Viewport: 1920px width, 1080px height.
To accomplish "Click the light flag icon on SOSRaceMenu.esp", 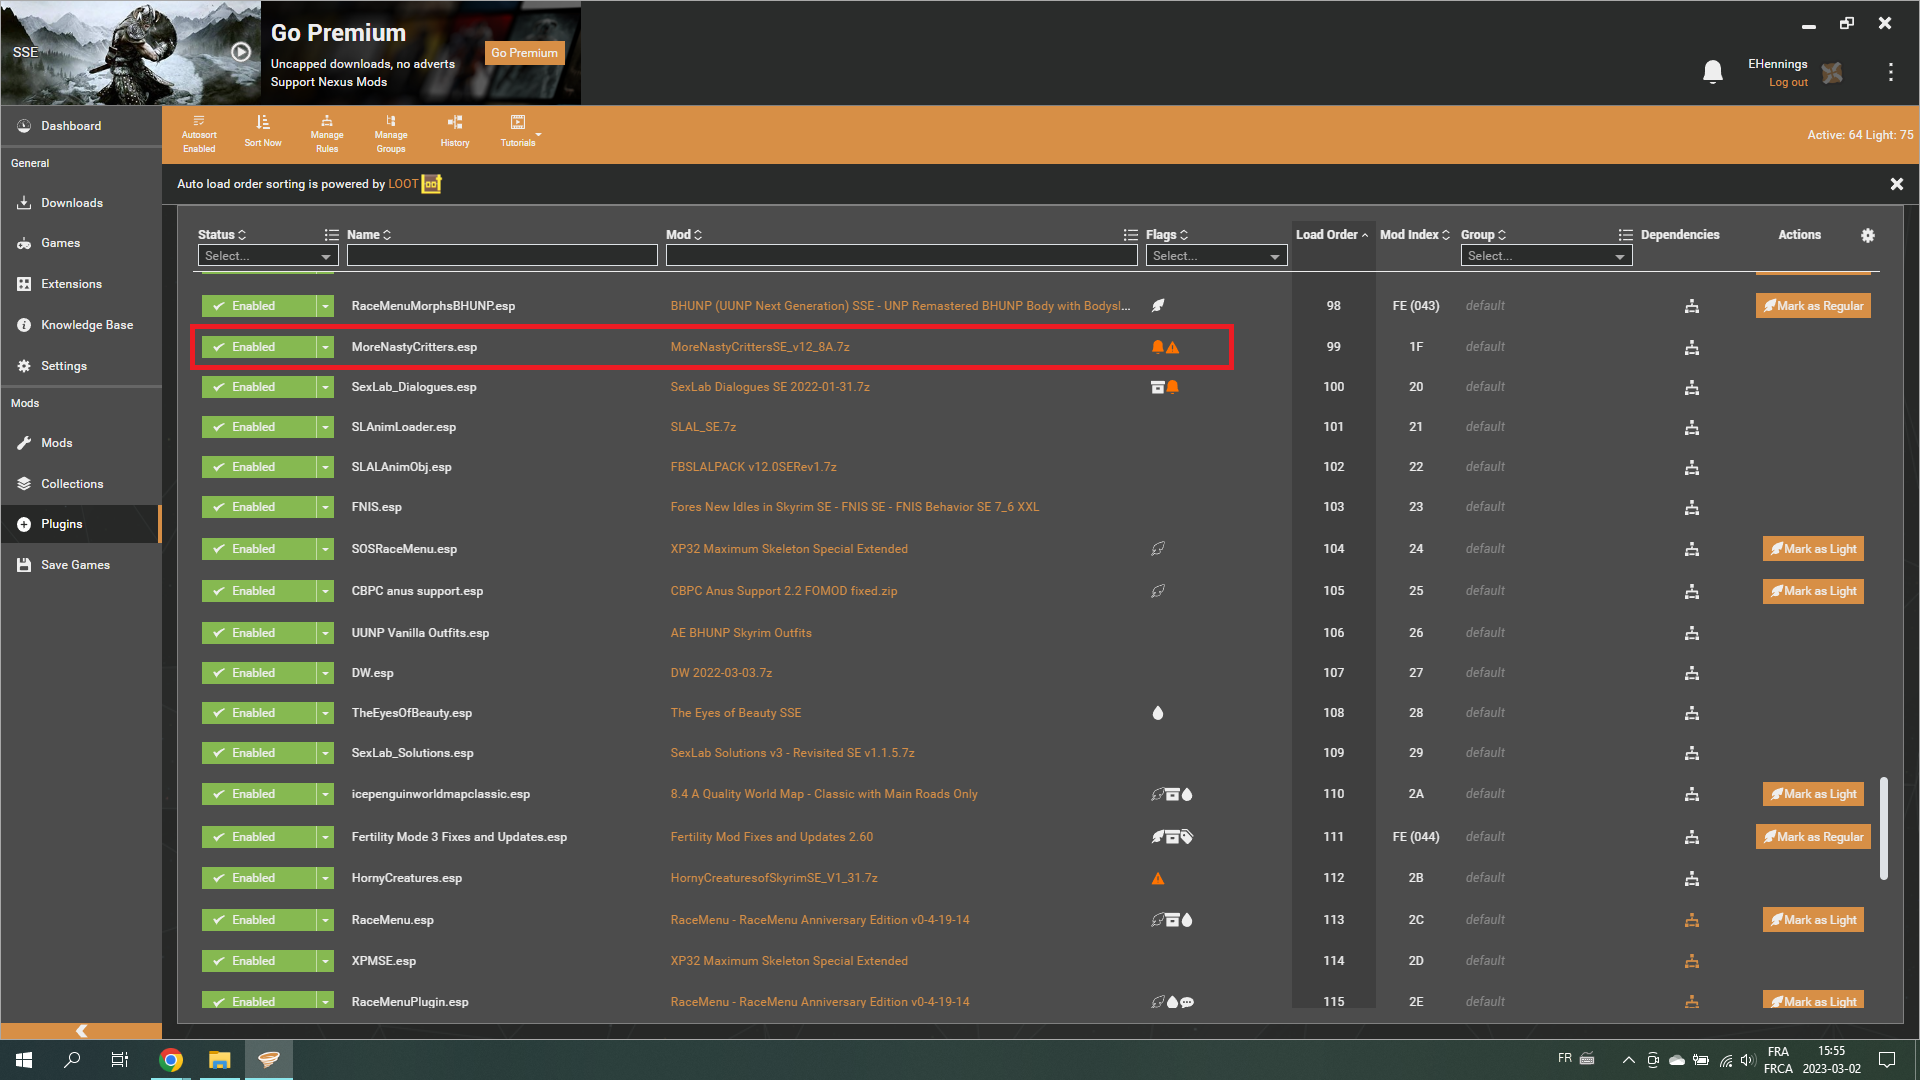I will (1158, 549).
